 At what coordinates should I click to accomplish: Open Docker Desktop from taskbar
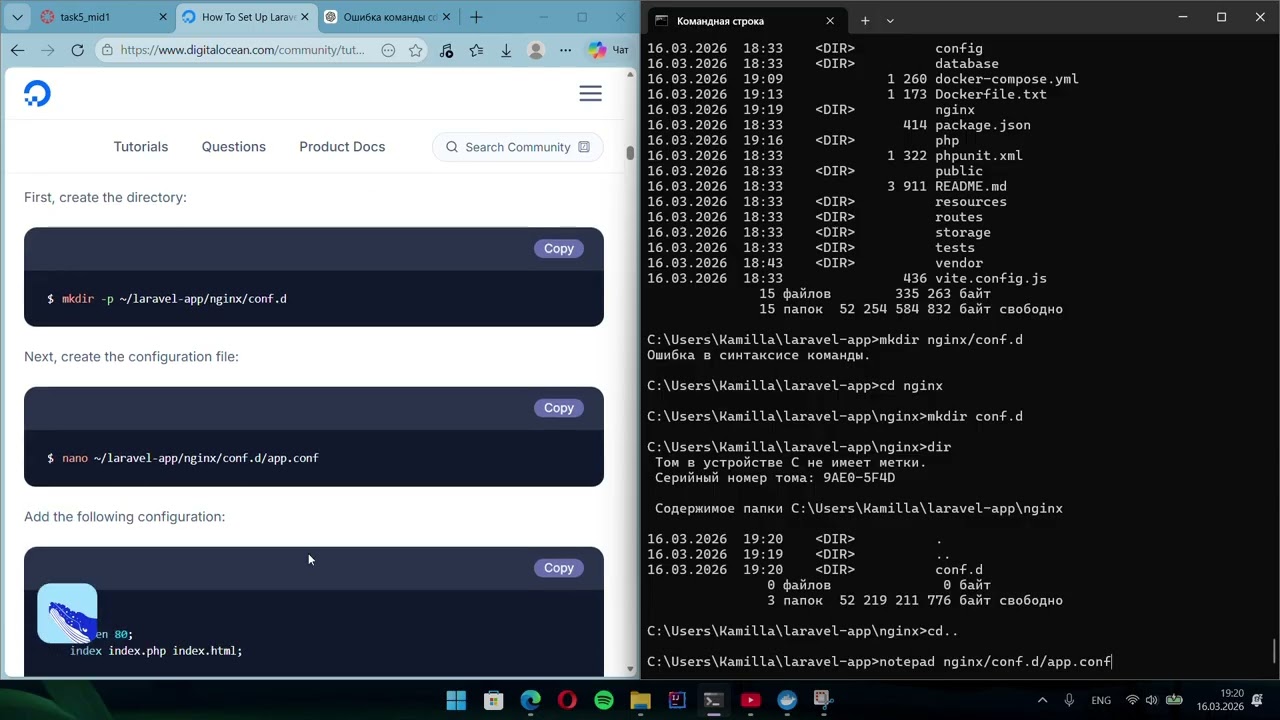point(787,700)
